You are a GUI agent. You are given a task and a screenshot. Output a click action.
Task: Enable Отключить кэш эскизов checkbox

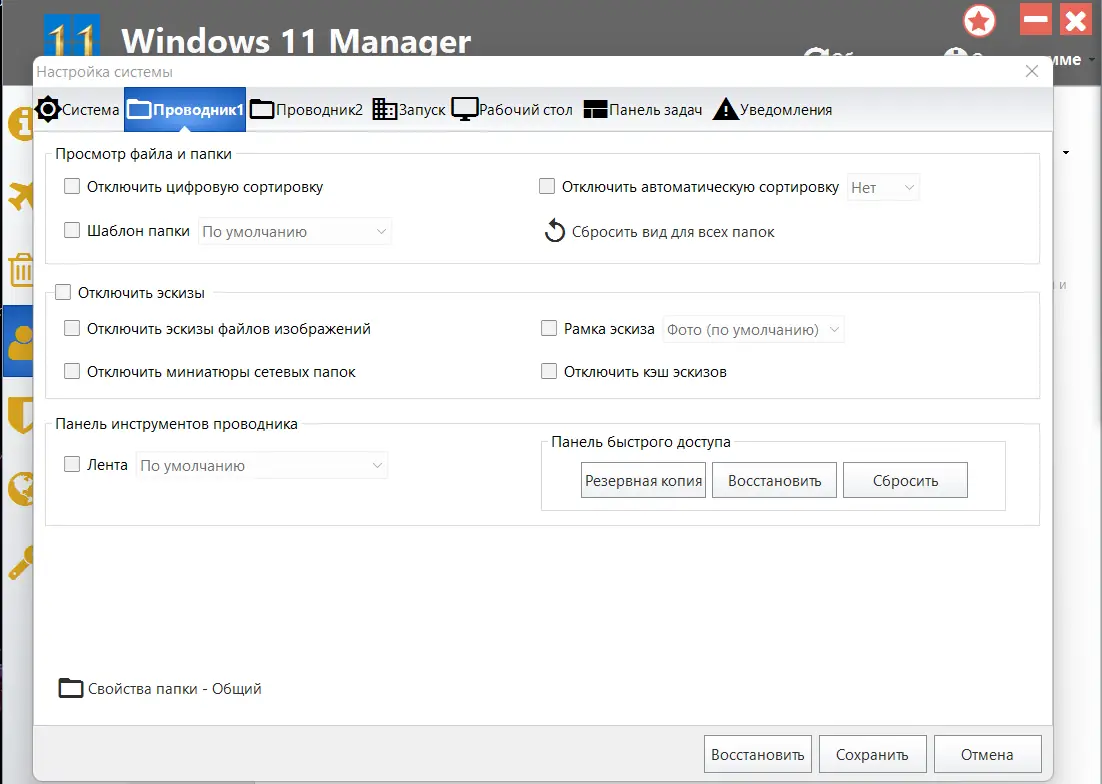point(549,371)
